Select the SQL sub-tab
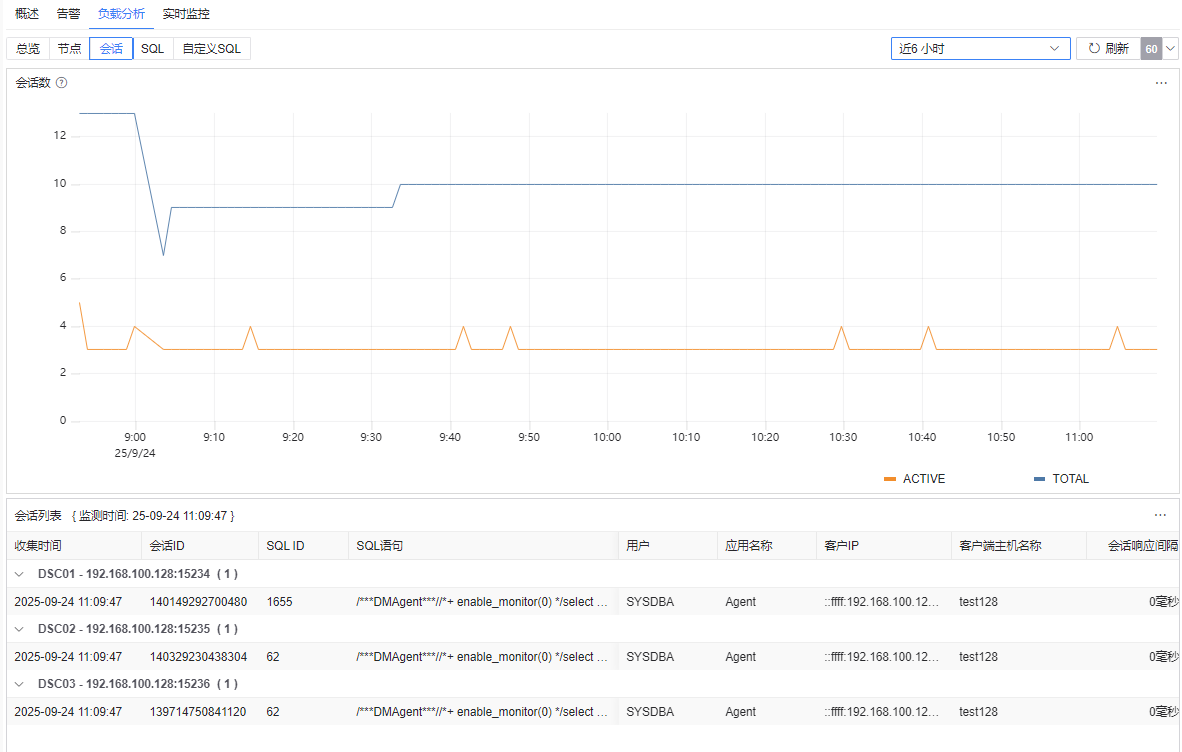This screenshot has width=1182, height=752. (152, 49)
